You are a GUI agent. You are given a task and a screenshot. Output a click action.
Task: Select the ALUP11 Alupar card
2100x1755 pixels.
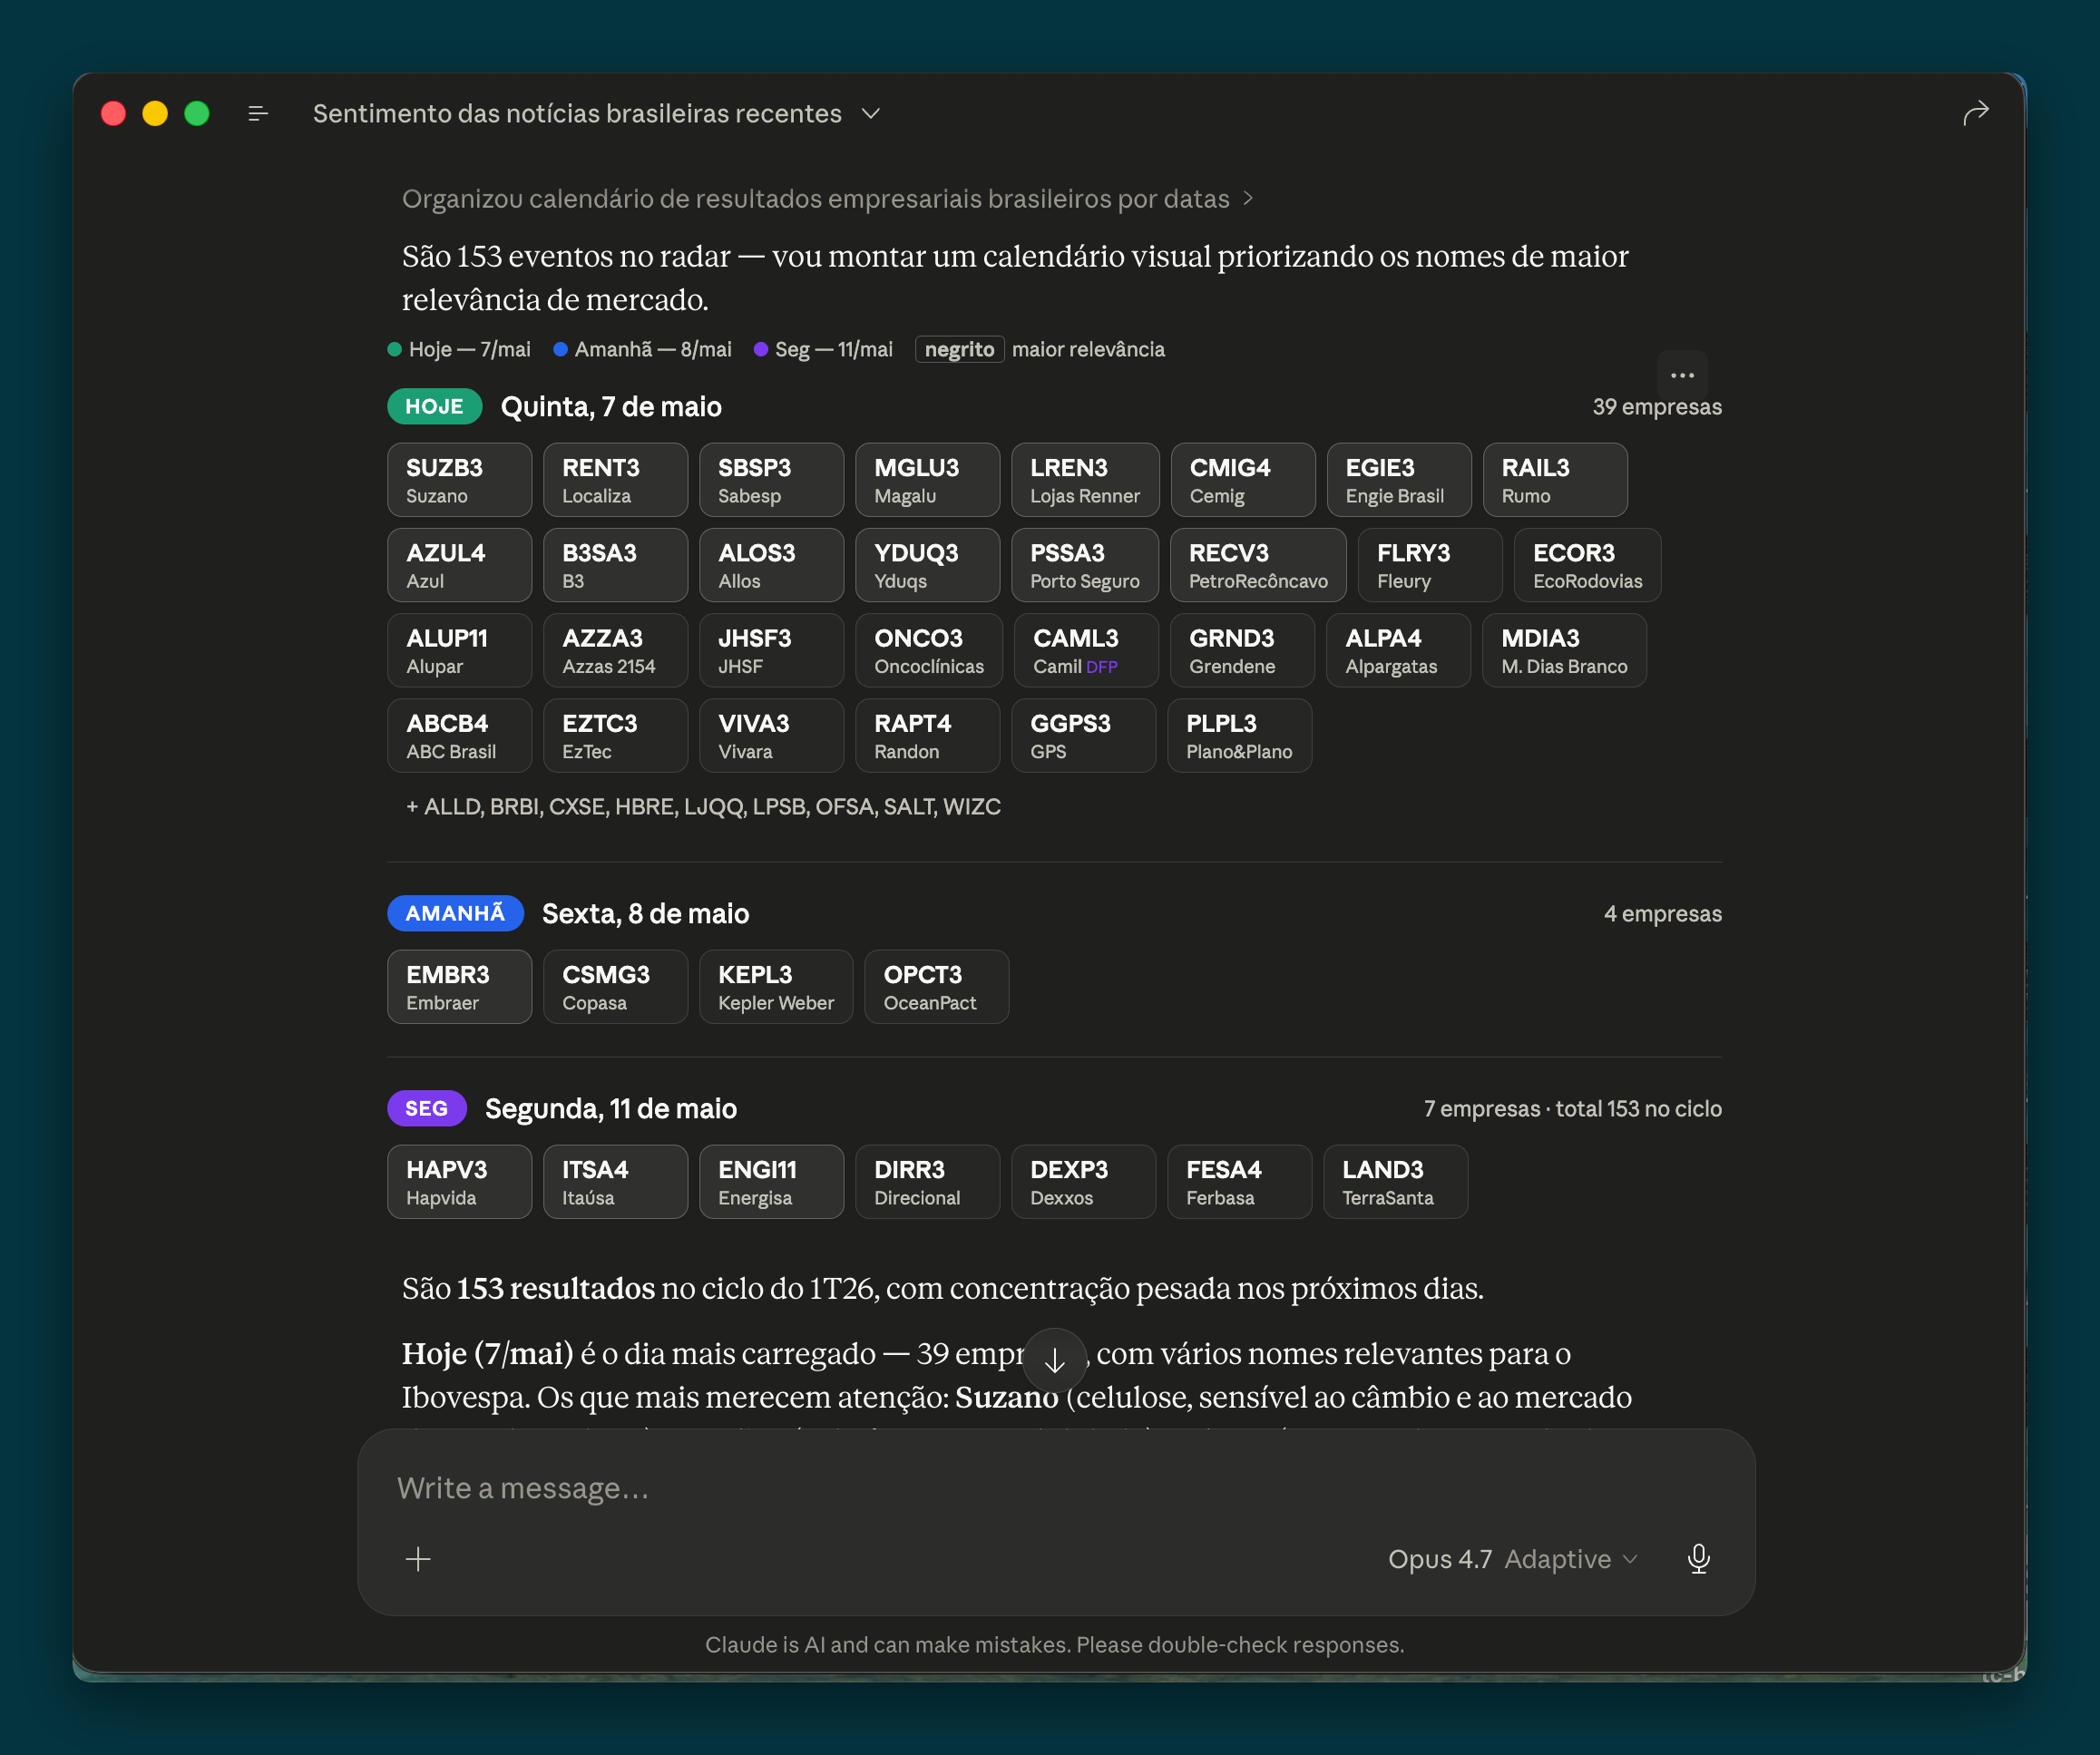[x=459, y=650]
